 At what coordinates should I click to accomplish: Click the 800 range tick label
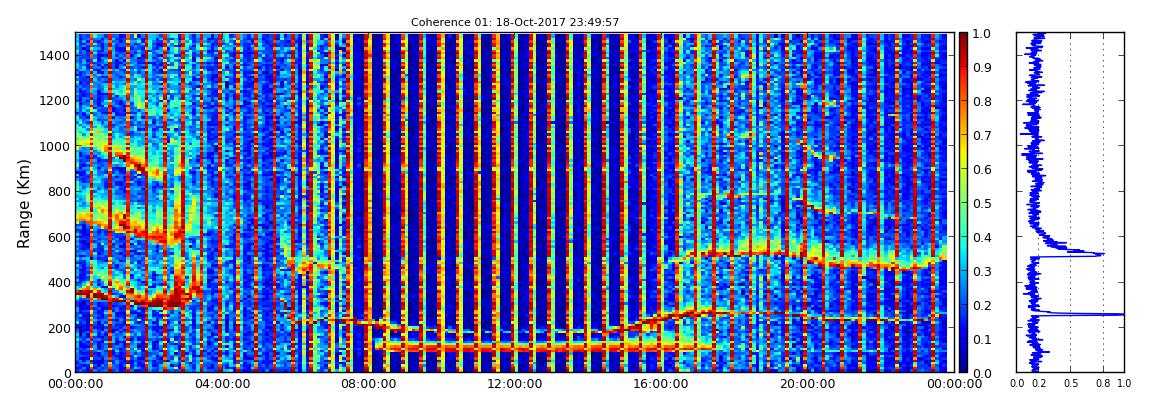58,192
